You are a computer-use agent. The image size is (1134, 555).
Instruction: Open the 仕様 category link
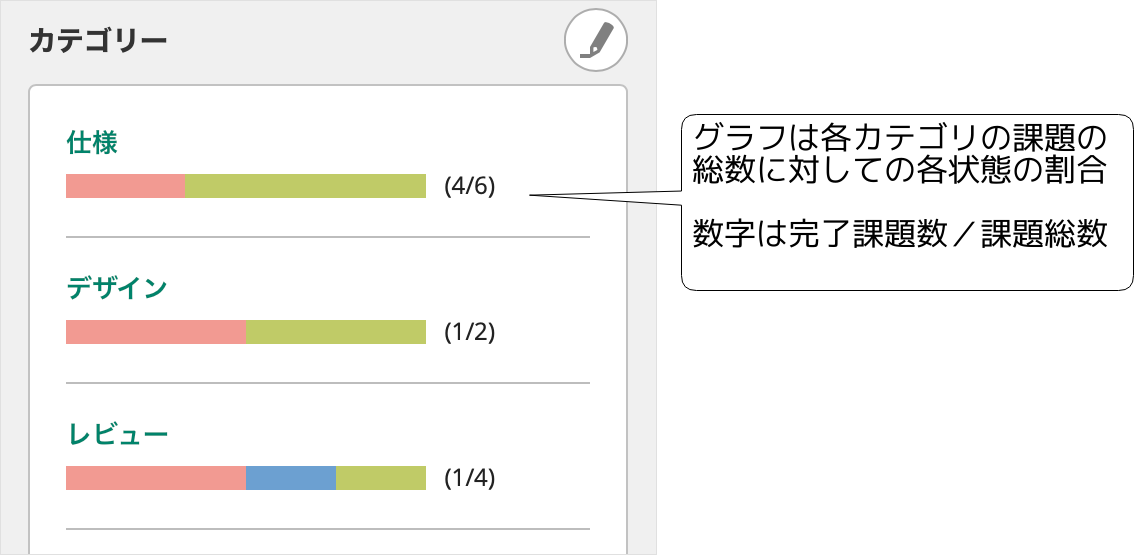(92, 143)
